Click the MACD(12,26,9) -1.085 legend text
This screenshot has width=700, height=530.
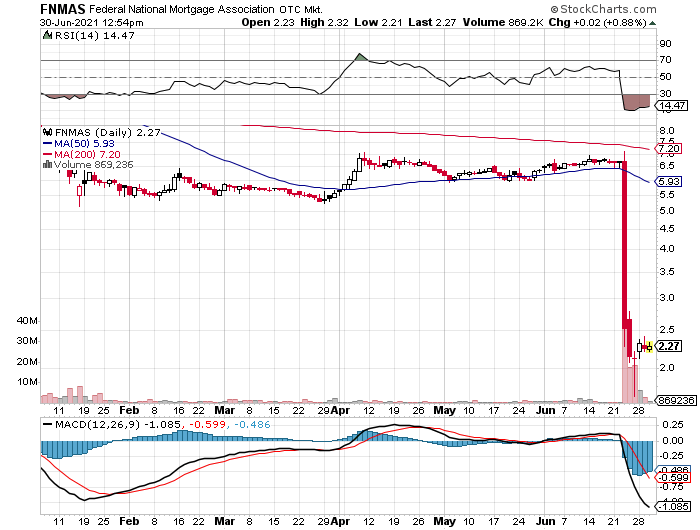[118, 425]
